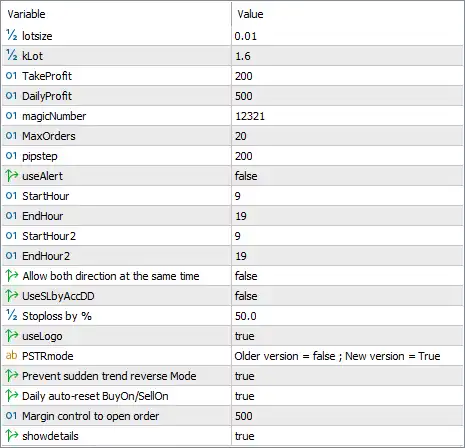Open the value dropdown for Allow both direction
Image resolution: width=465 pixels, height=448 pixels.
click(347, 276)
